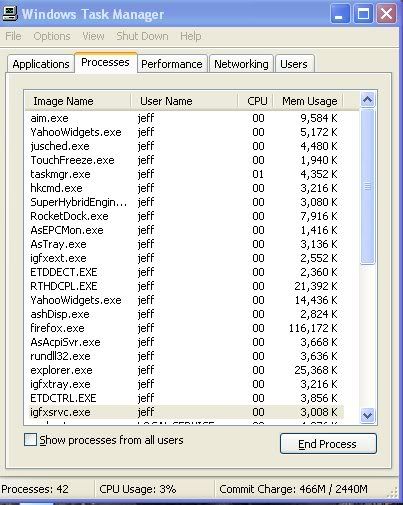403x505 pixels.
Task: Click the End Process button
Action: click(x=328, y=444)
